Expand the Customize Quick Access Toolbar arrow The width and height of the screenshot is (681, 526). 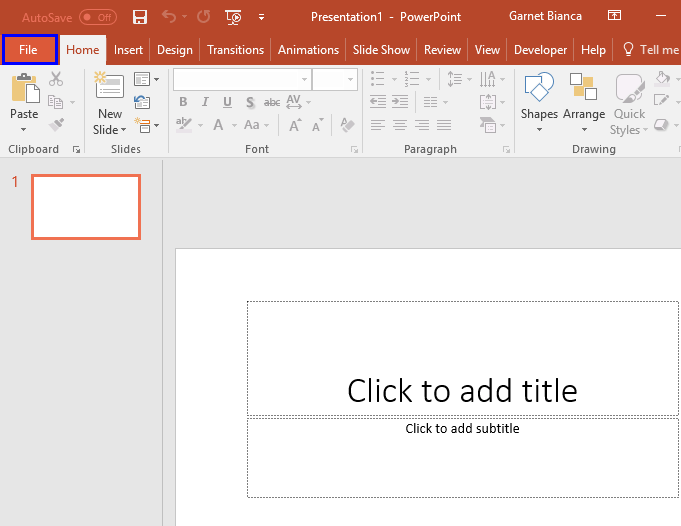coord(262,17)
